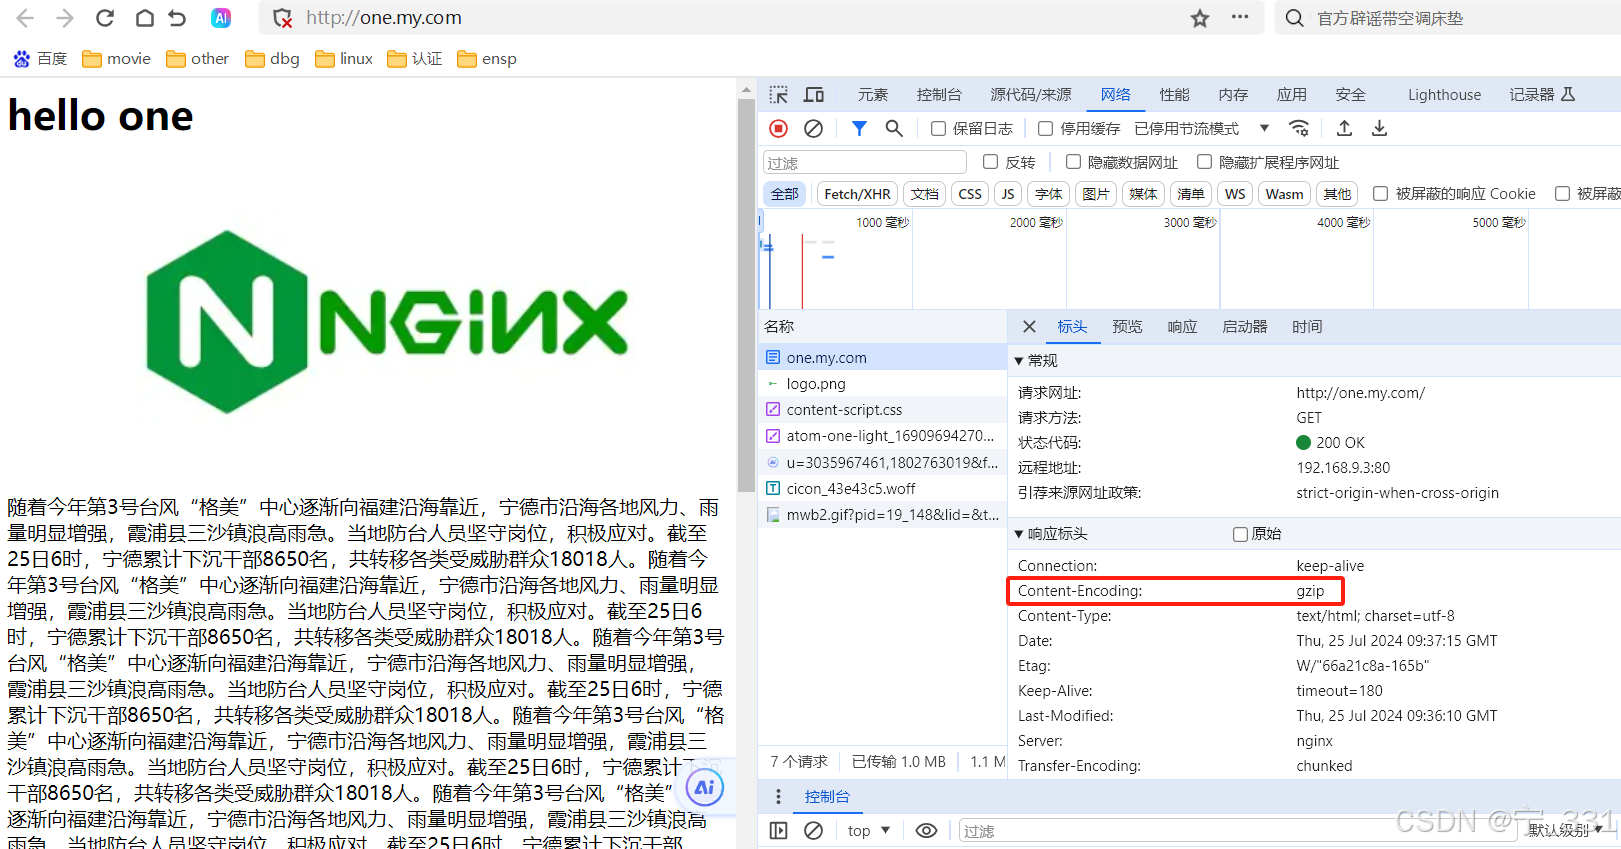
Task: Open 源代码/来源 panel tab
Action: pyautogui.click(x=1031, y=95)
